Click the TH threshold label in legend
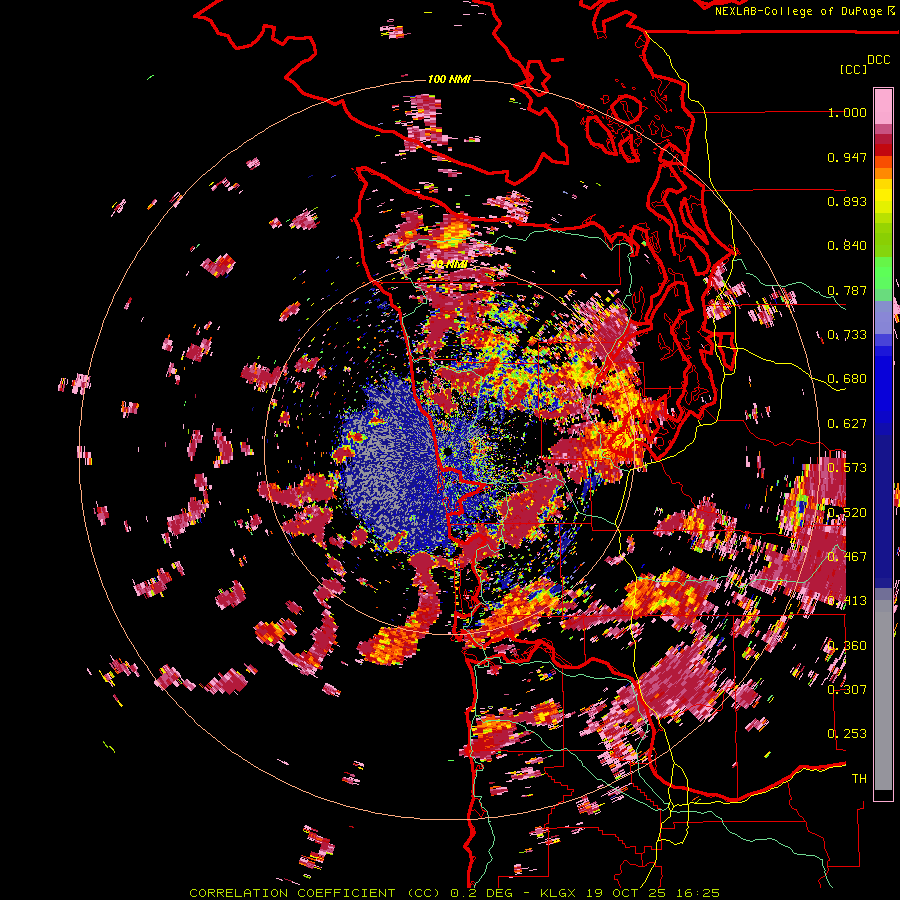Screen dimensions: 900x900 pyautogui.click(x=859, y=778)
